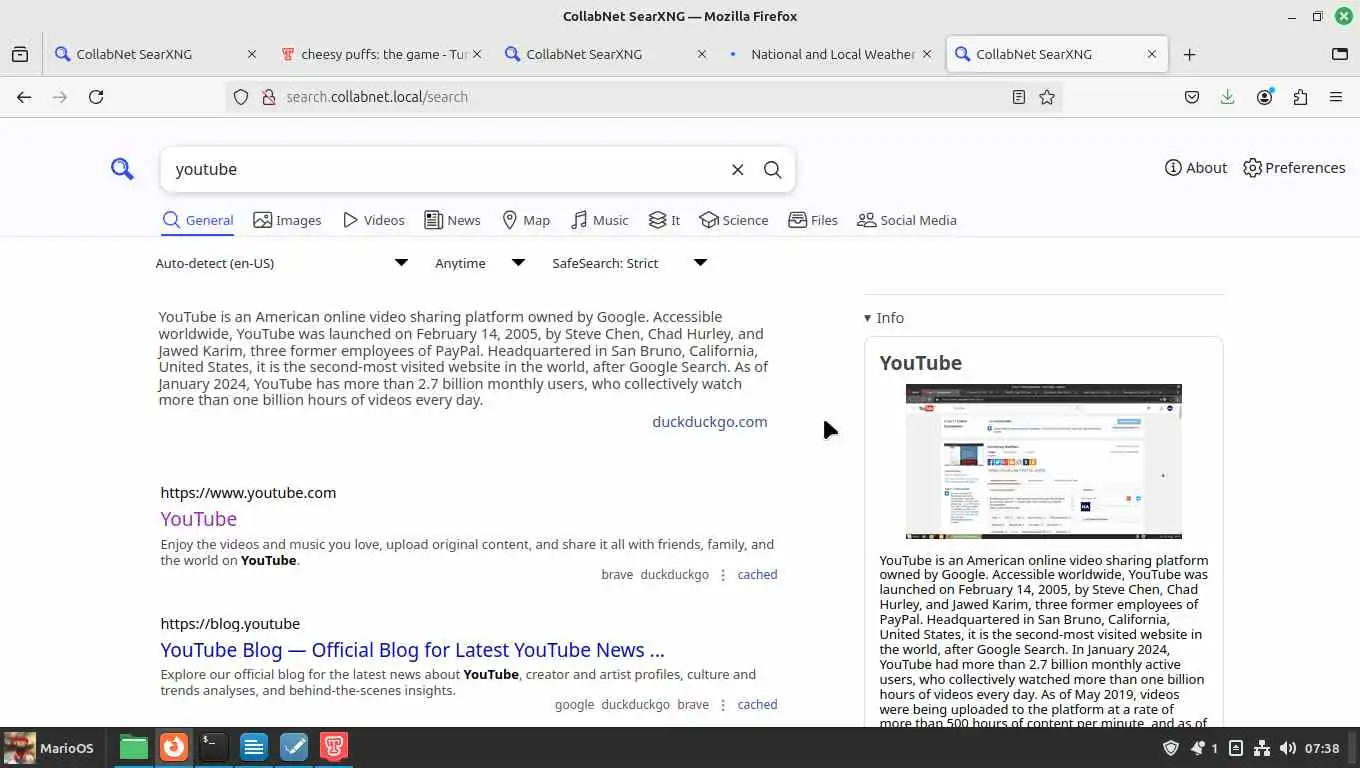Open terminal from taskbar
Screen dimensions: 1360x768
click(x=213, y=747)
